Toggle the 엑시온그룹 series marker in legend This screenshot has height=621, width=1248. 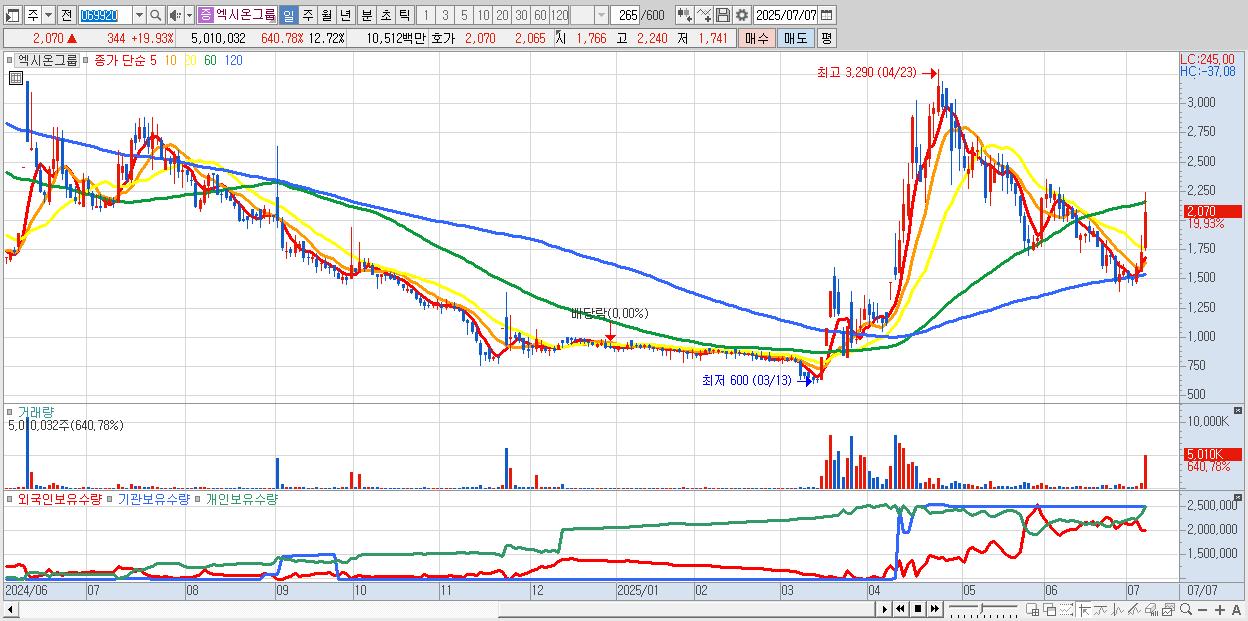[x=9, y=60]
